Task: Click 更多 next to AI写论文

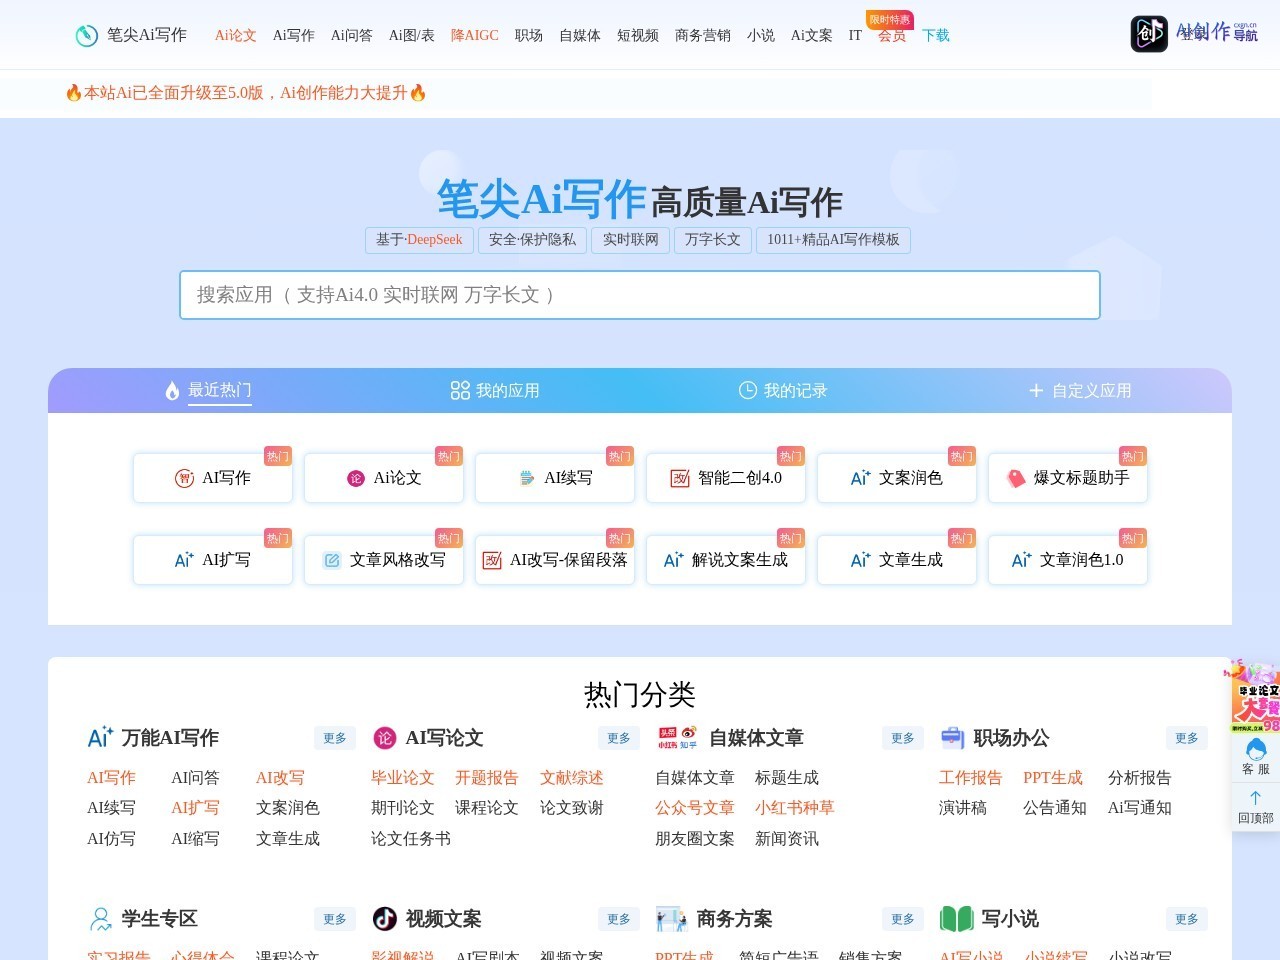Action: click(619, 738)
